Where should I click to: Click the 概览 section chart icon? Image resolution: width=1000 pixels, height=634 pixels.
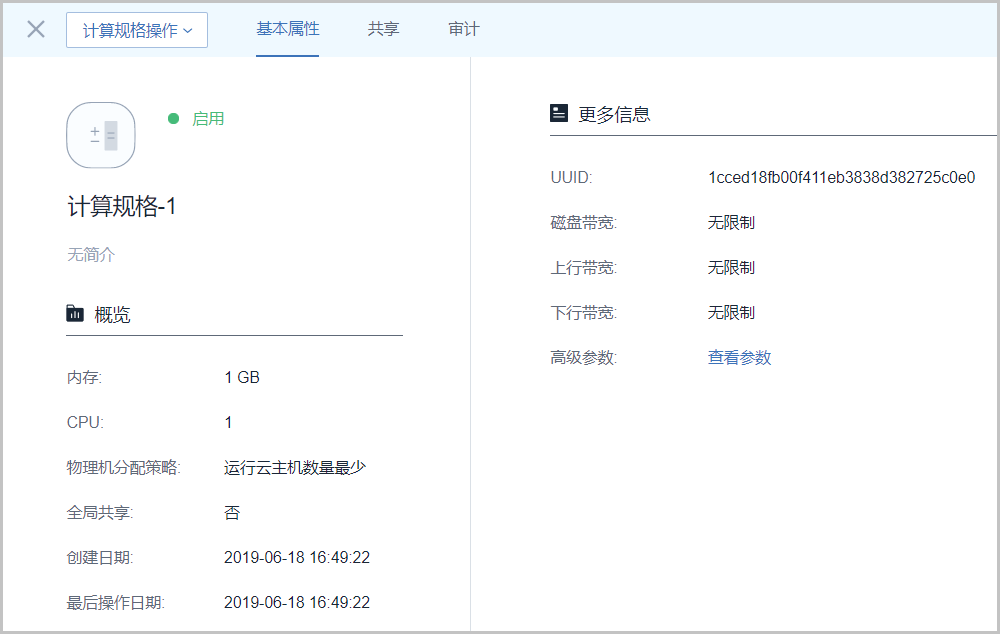75,314
